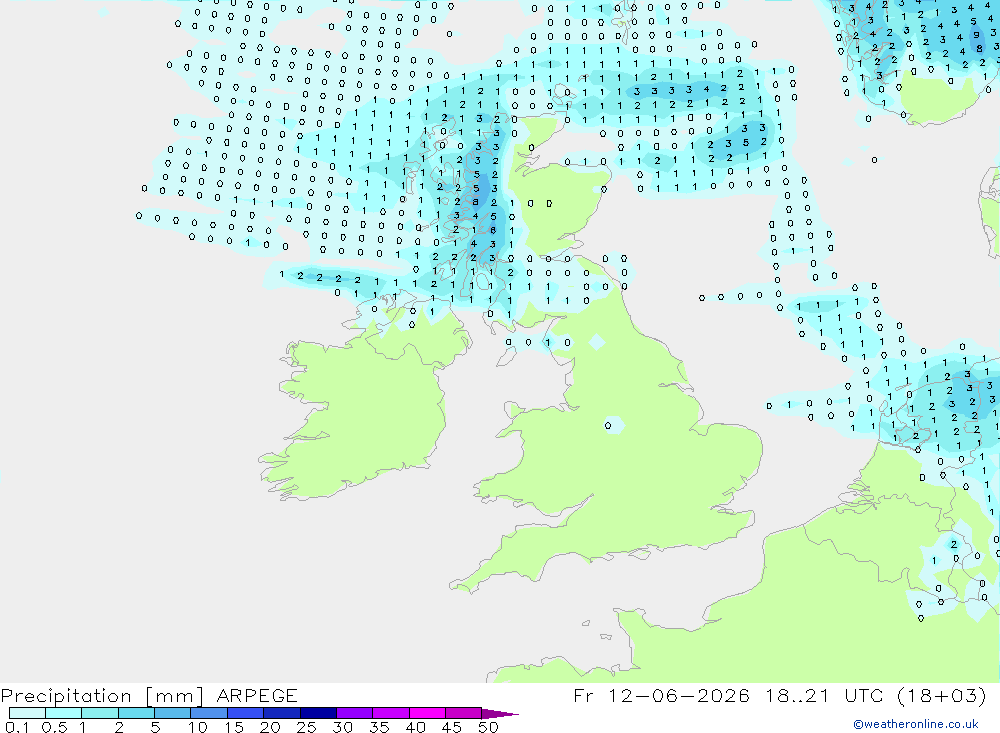This screenshot has height=733, width=1000.
Task: Click the '25' legend scale label
Action: pyautogui.click(x=306, y=727)
